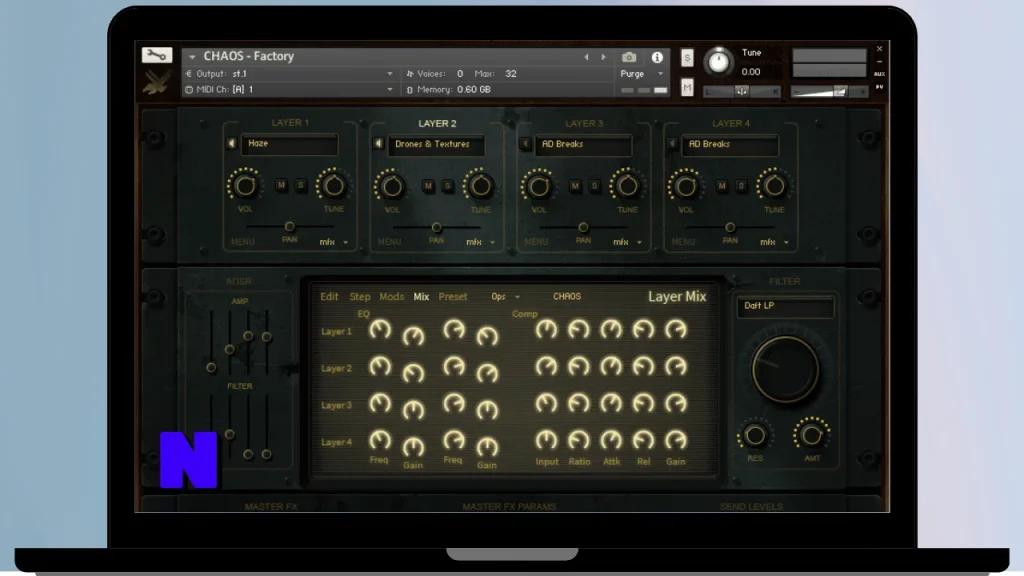This screenshot has width=1024, height=576.
Task: Click the large filter cutoff knob
Action: pyautogui.click(x=785, y=369)
